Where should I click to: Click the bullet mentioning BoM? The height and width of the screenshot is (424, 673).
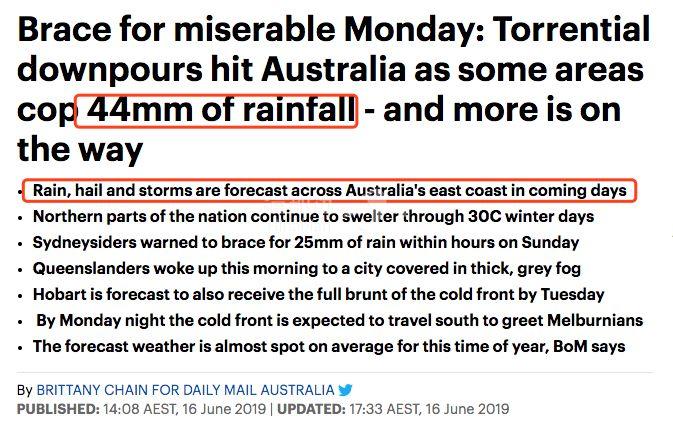click(x=328, y=347)
